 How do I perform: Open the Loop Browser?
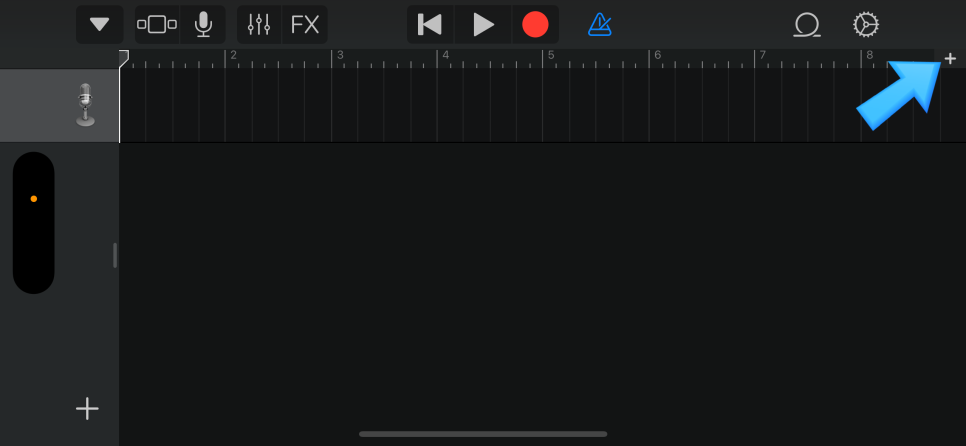[806, 25]
